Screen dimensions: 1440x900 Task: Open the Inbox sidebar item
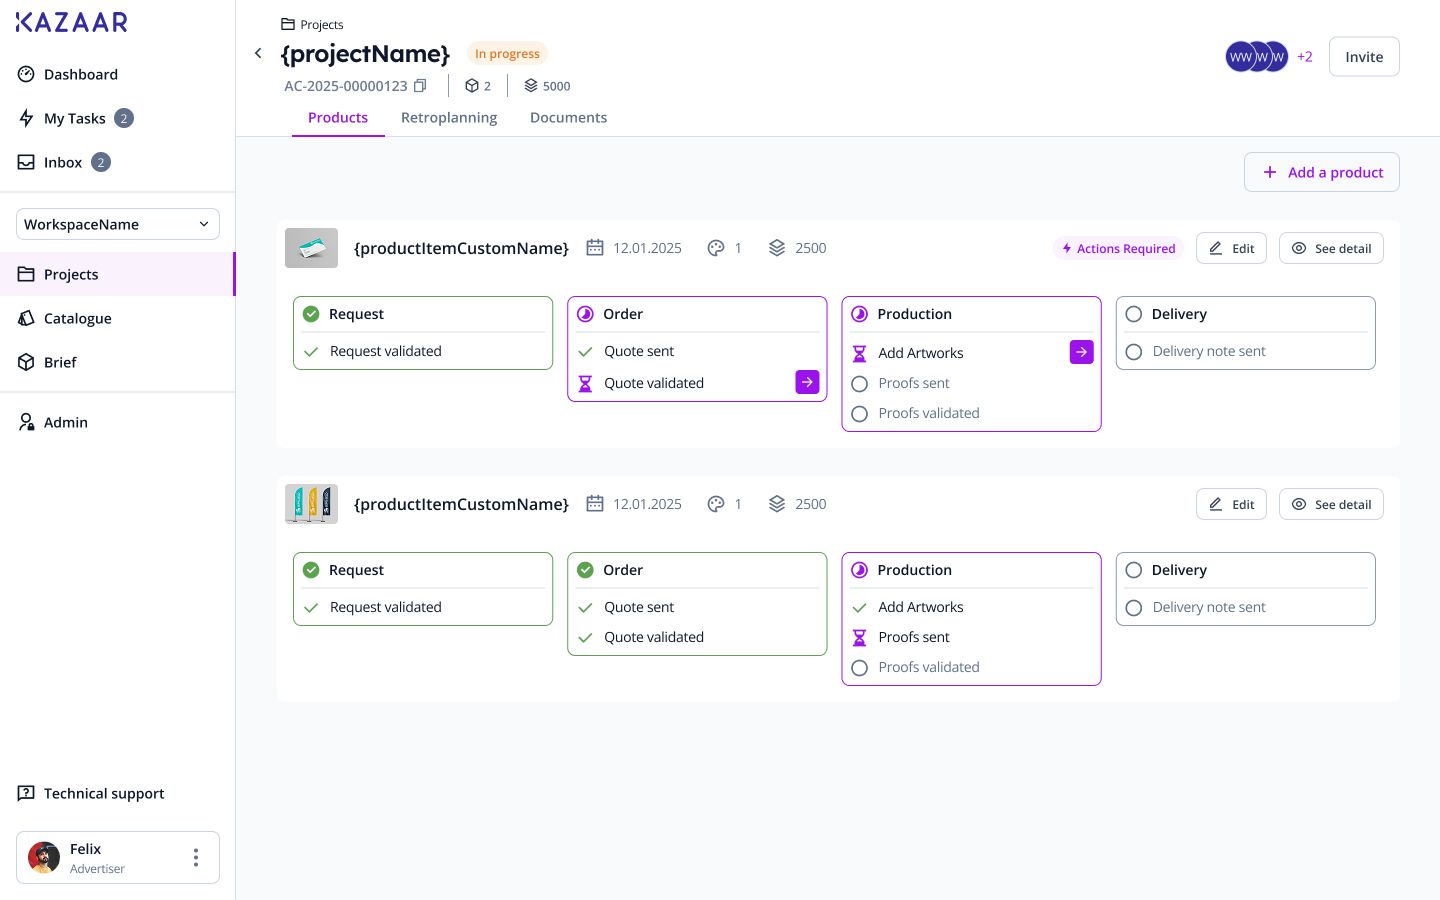[x=117, y=162]
